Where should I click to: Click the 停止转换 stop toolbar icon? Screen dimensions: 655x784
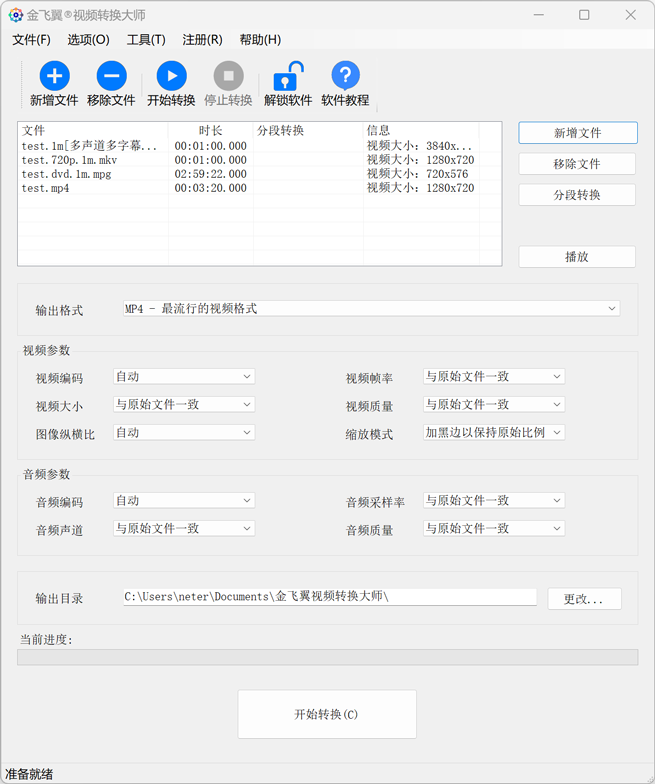click(228, 76)
